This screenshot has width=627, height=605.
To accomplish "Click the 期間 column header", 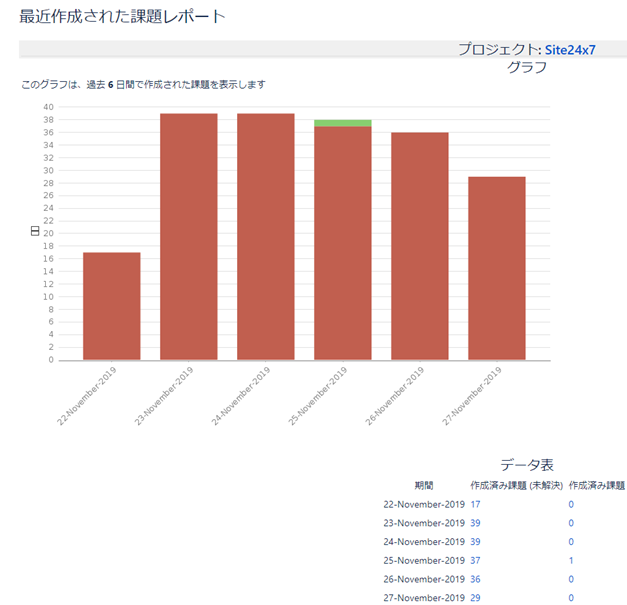I will coord(424,485).
